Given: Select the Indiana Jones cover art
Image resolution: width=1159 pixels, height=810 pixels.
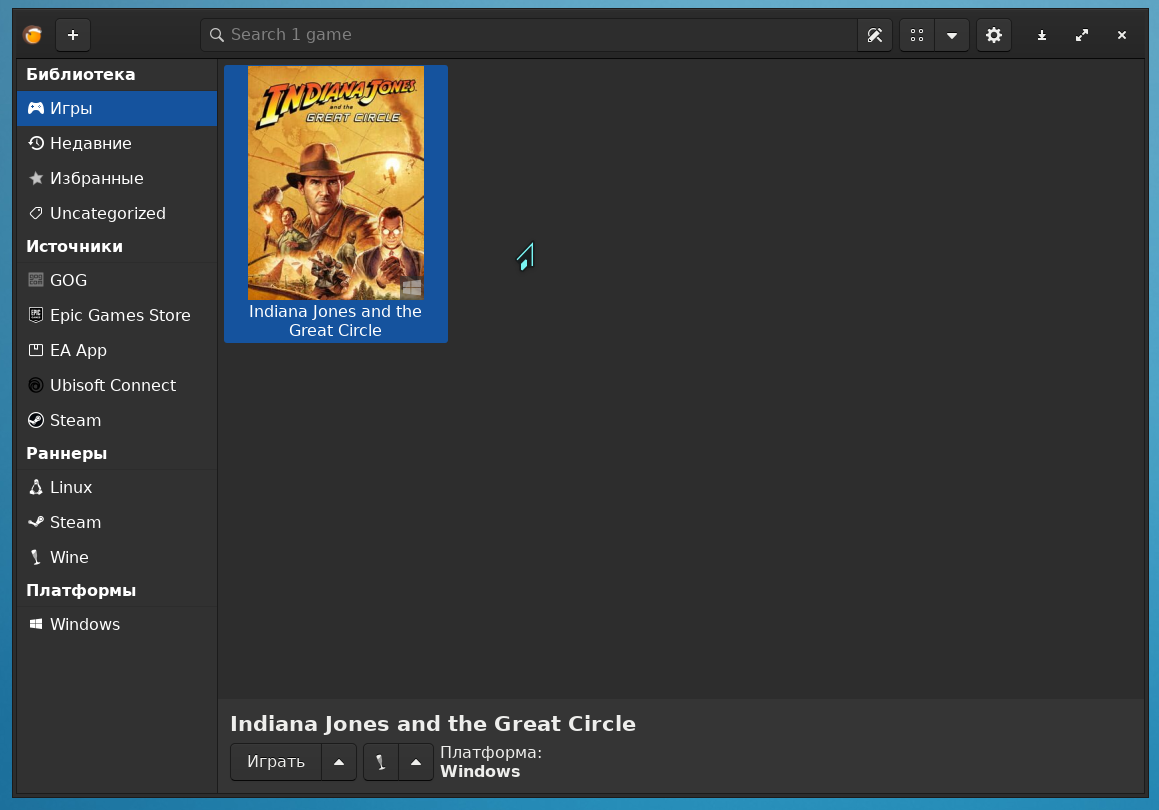Looking at the screenshot, I should click(x=336, y=183).
